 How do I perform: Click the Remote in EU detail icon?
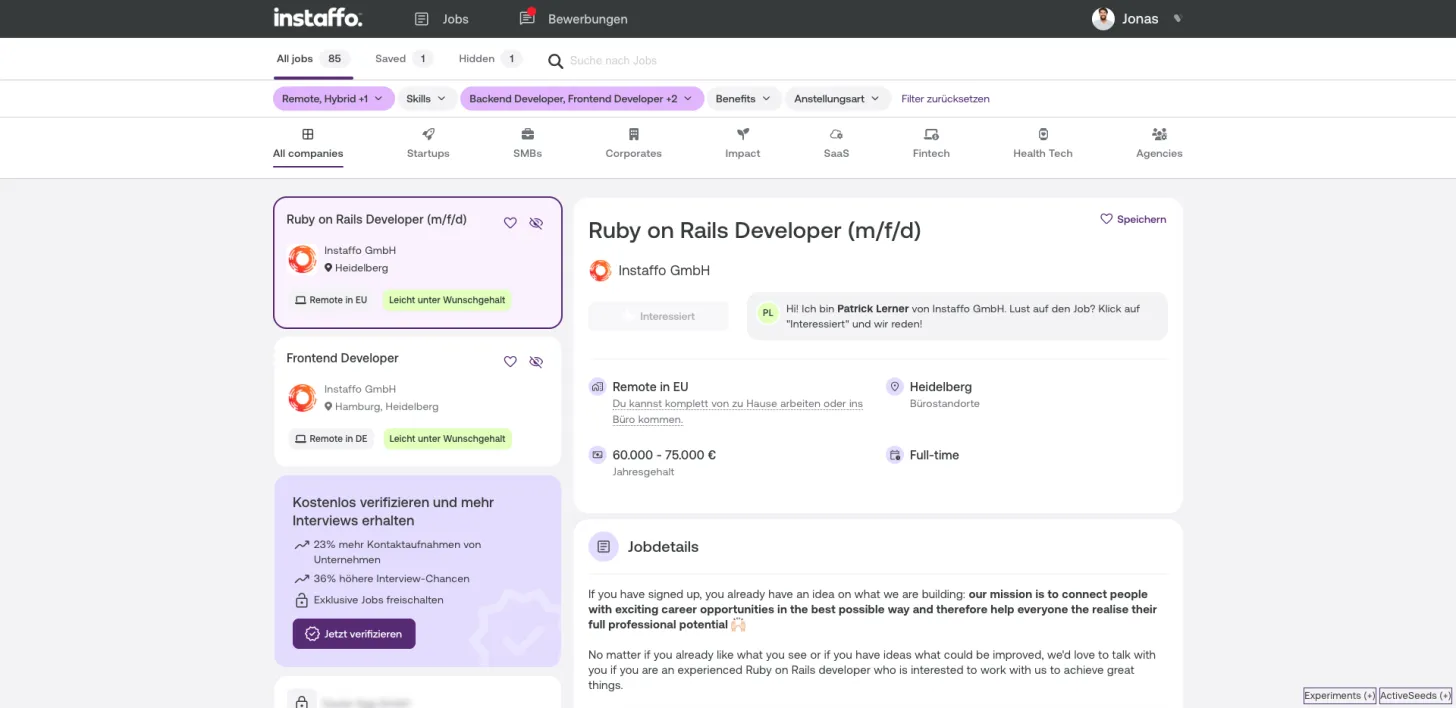click(597, 387)
